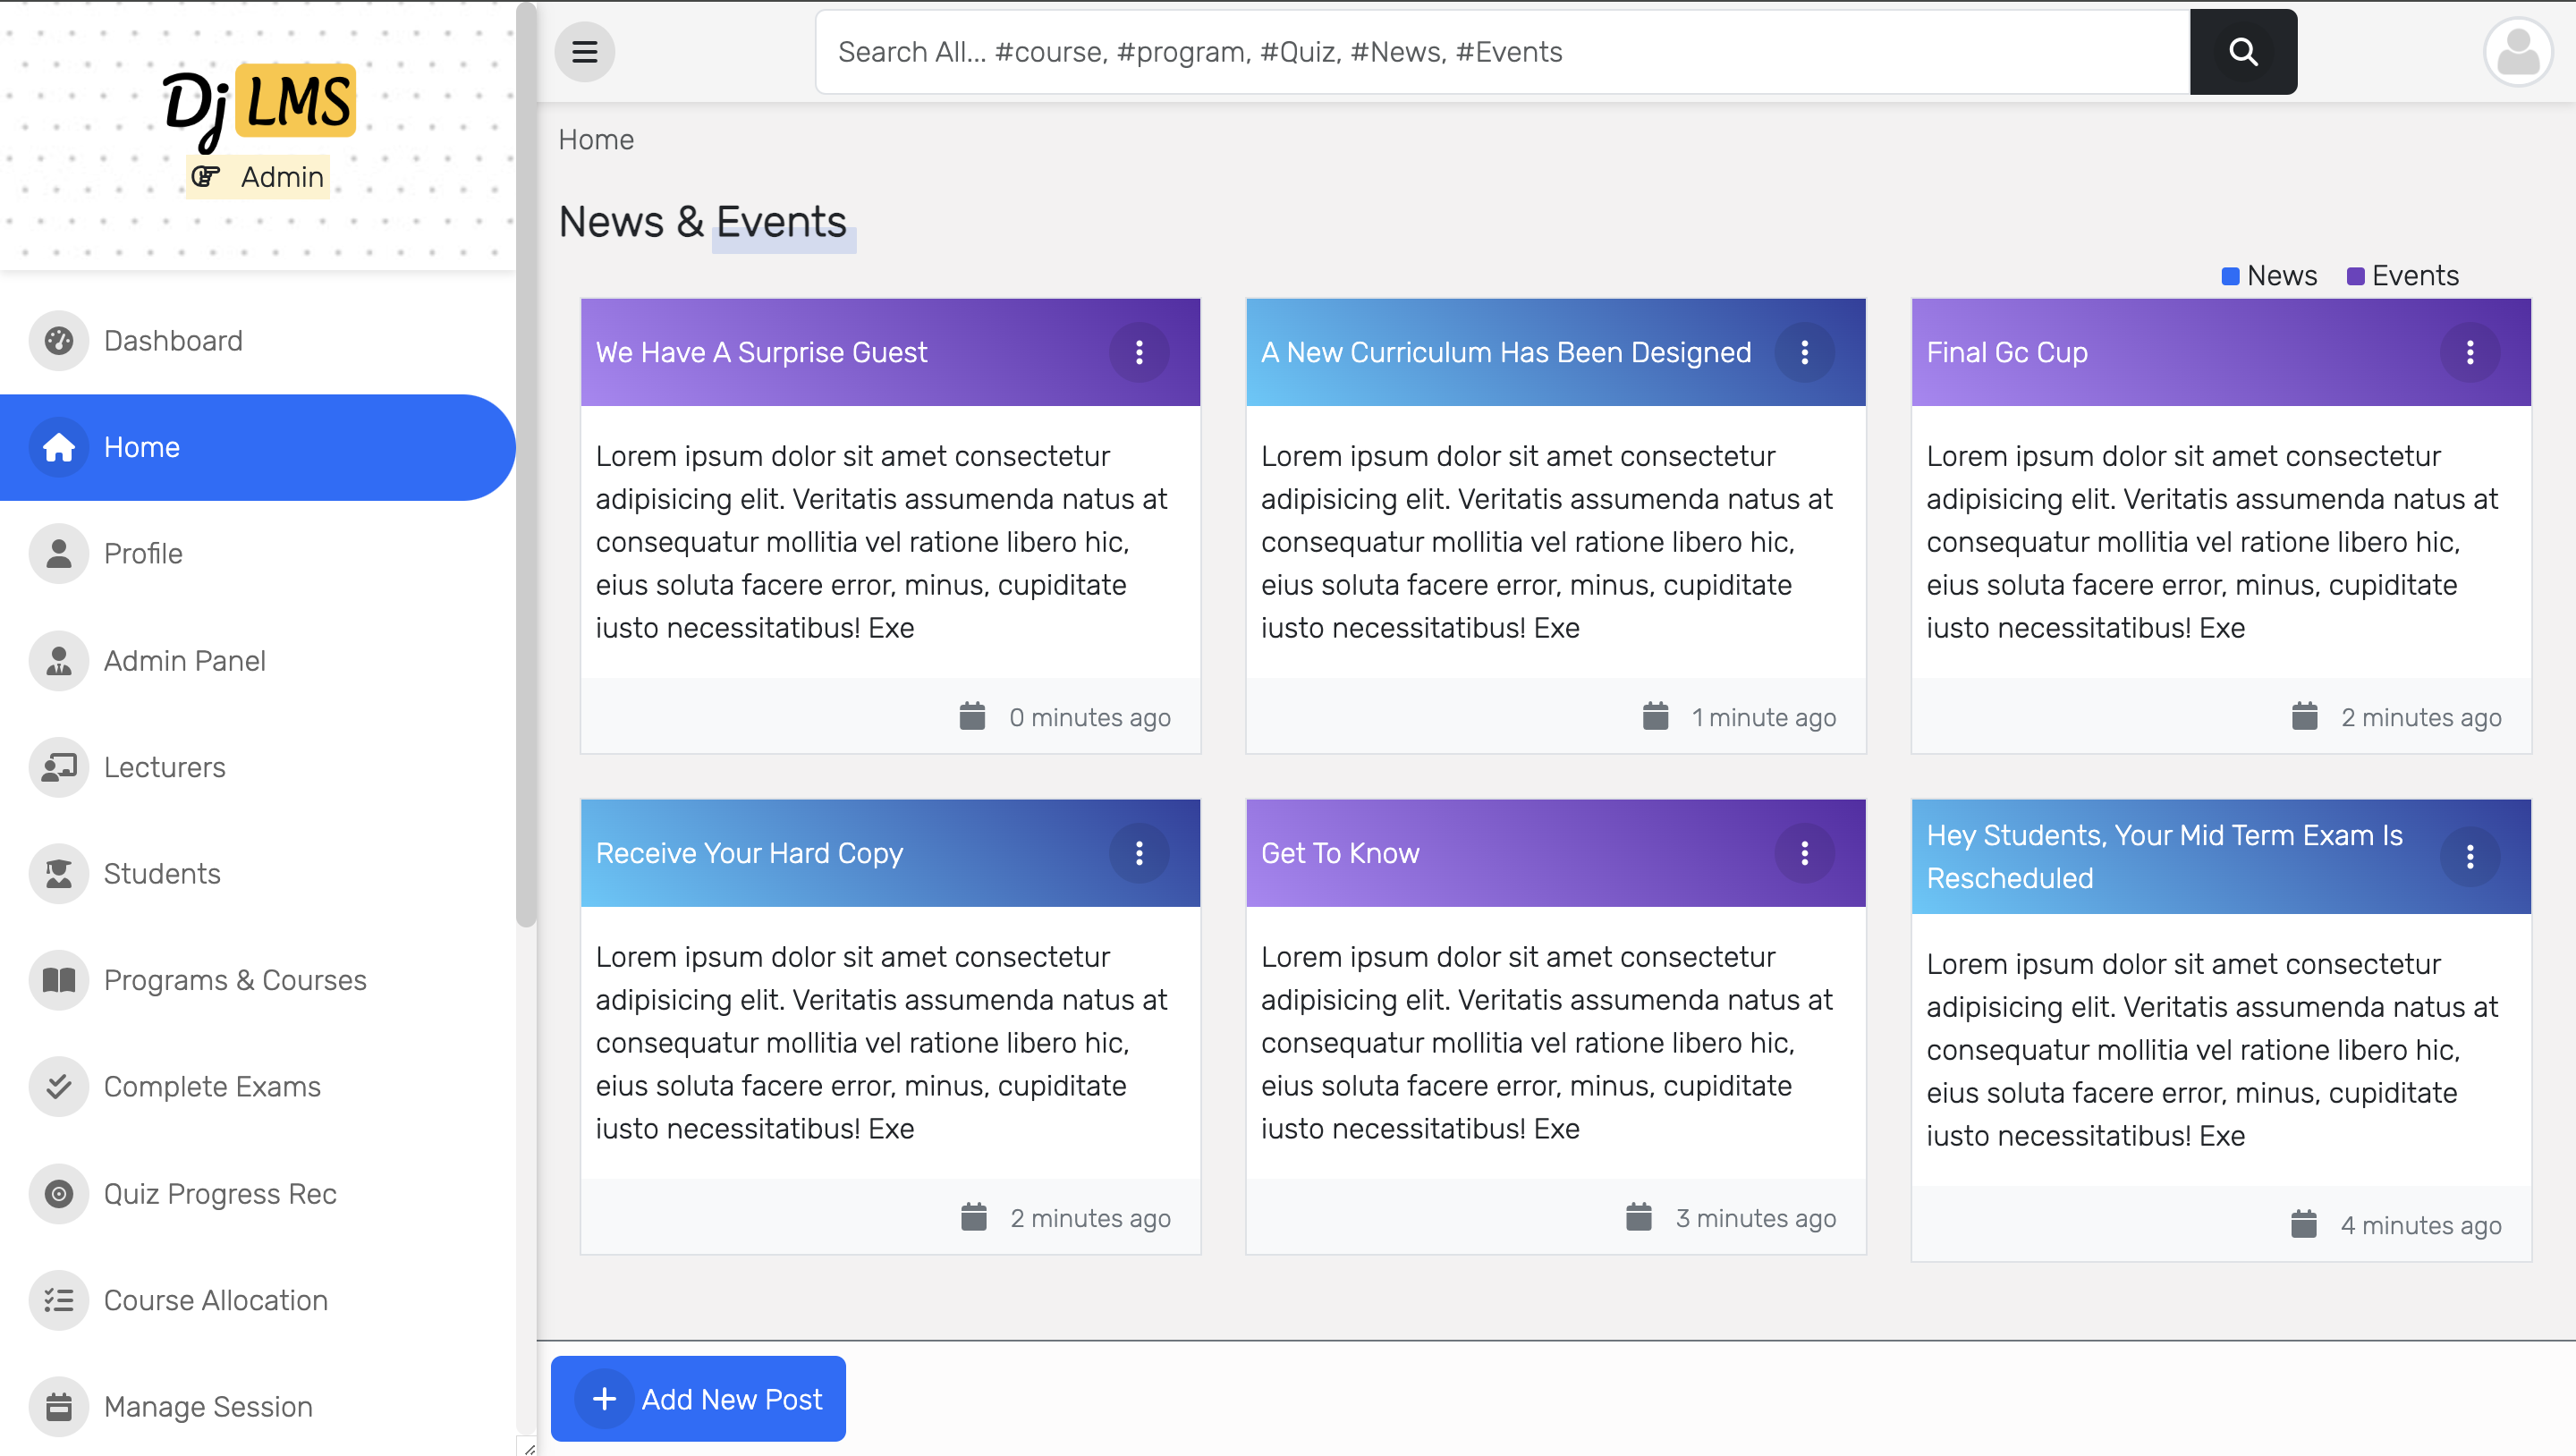Go to Dashboard in the sidebar
The image size is (2576, 1456).
[x=257, y=341]
